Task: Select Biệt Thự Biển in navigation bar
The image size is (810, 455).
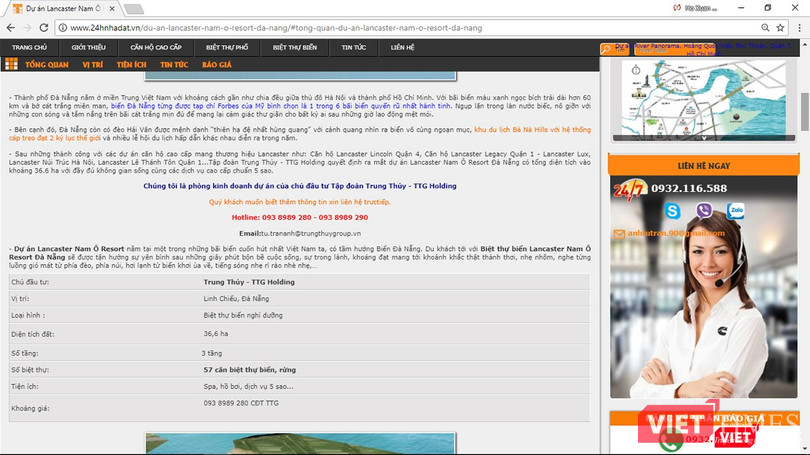Action: point(295,47)
